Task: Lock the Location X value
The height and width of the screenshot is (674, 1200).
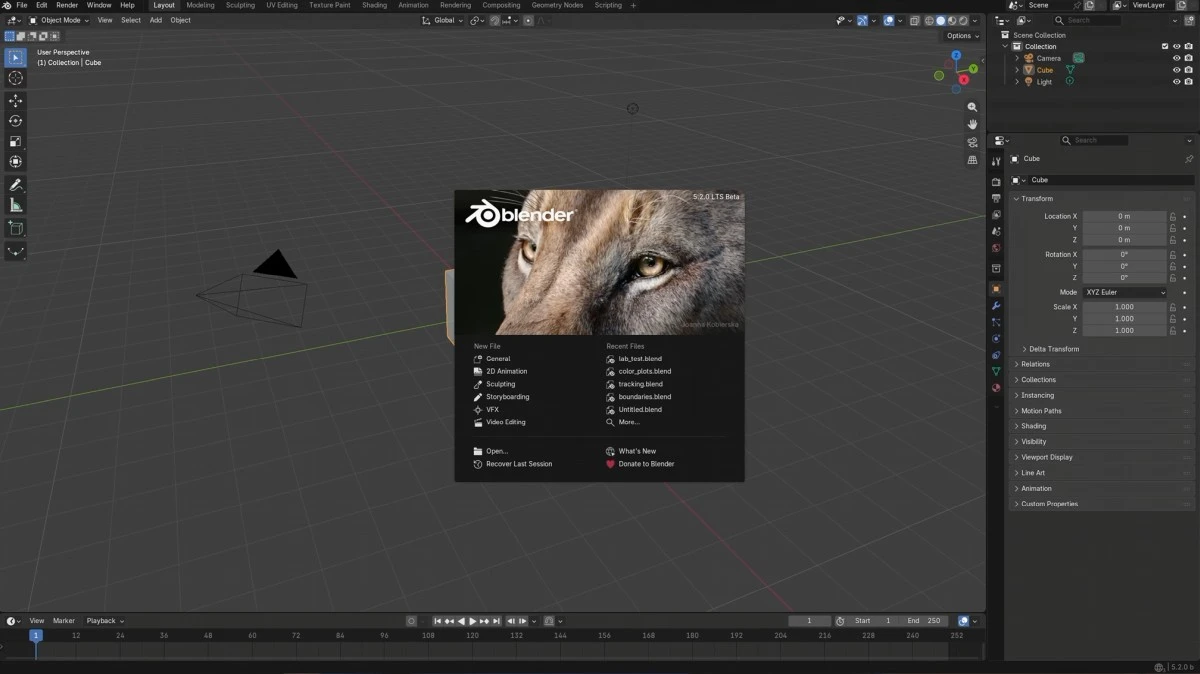Action: point(1174,216)
